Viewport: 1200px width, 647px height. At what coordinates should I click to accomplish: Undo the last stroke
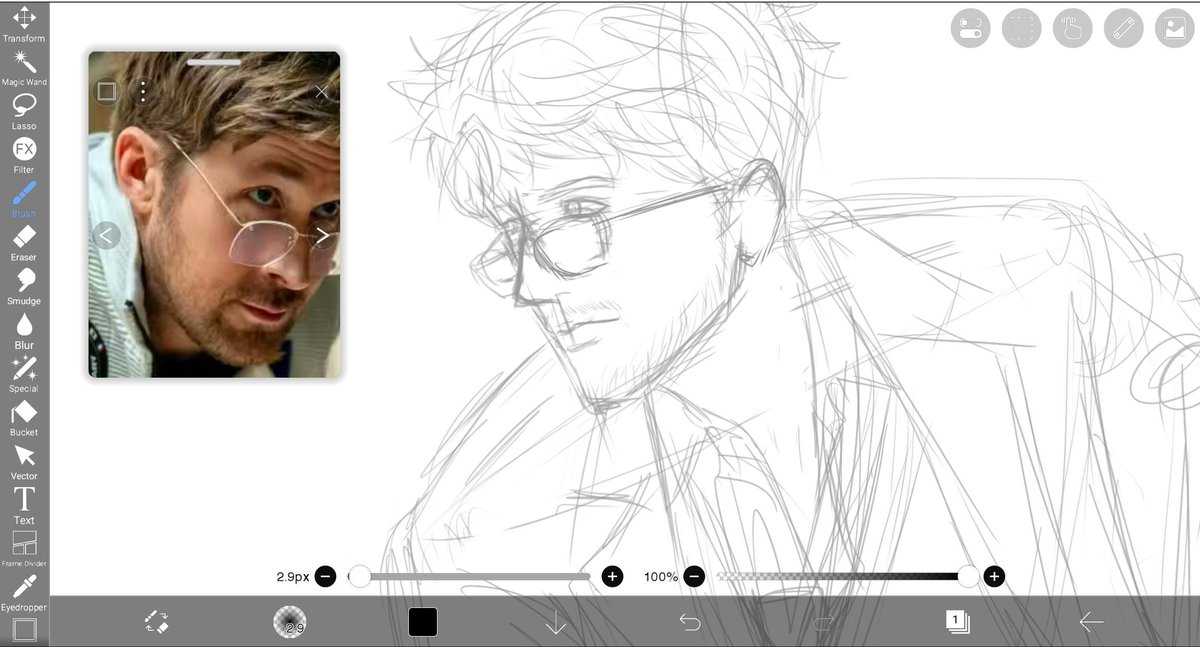pyautogui.click(x=690, y=622)
